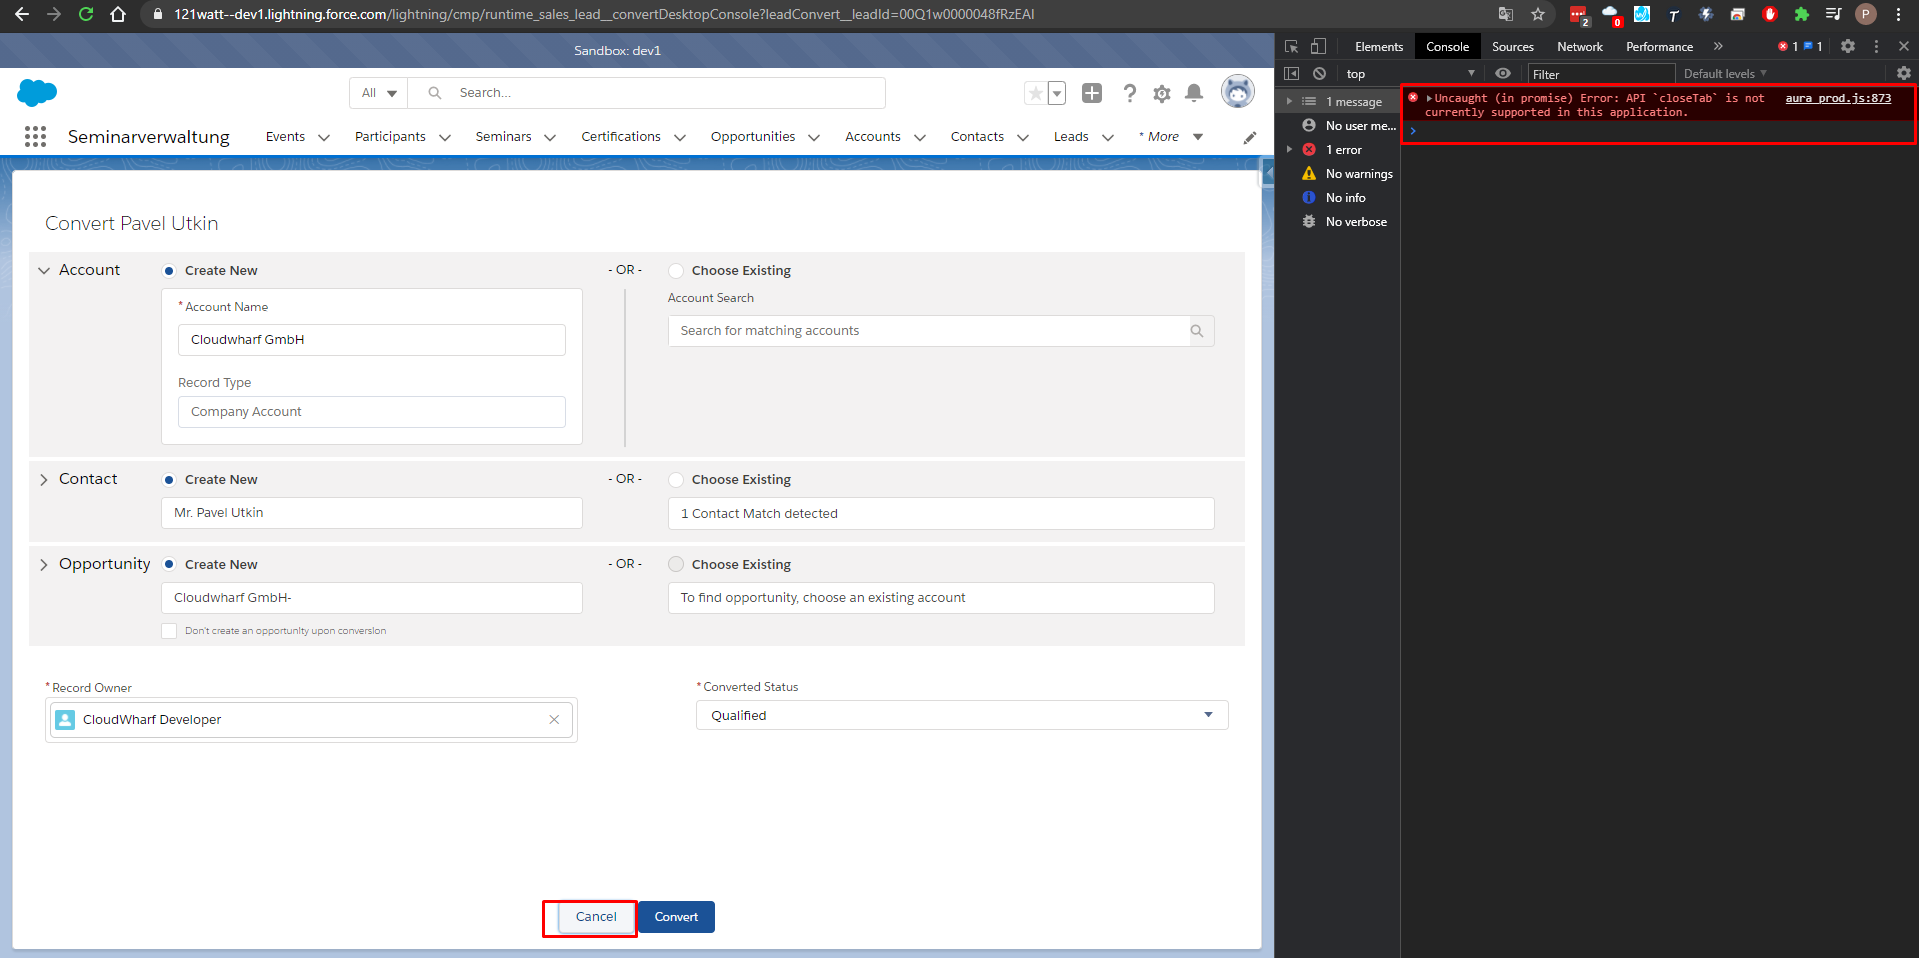Switch to the Network tab in DevTools
The height and width of the screenshot is (958, 1919).
1579,47
